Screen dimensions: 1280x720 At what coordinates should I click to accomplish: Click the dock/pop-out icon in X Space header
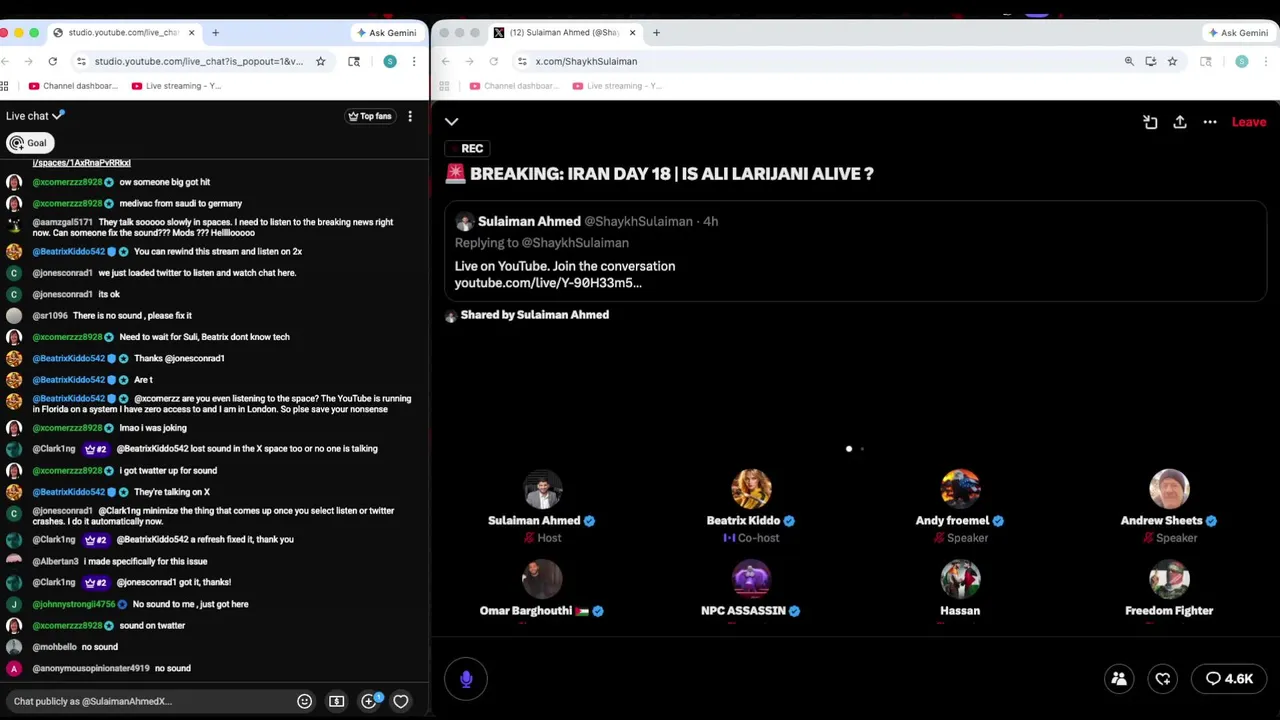(1150, 122)
